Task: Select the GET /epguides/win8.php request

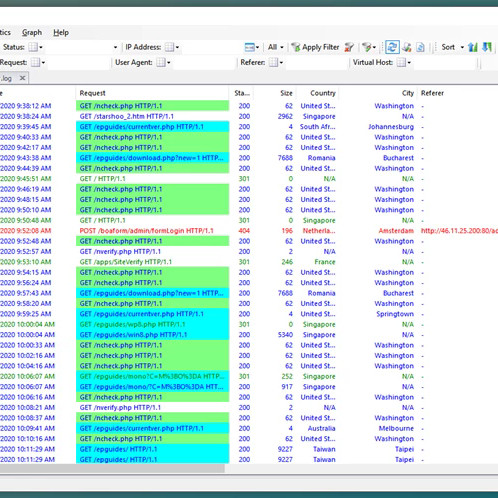Action: [x=133, y=335]
